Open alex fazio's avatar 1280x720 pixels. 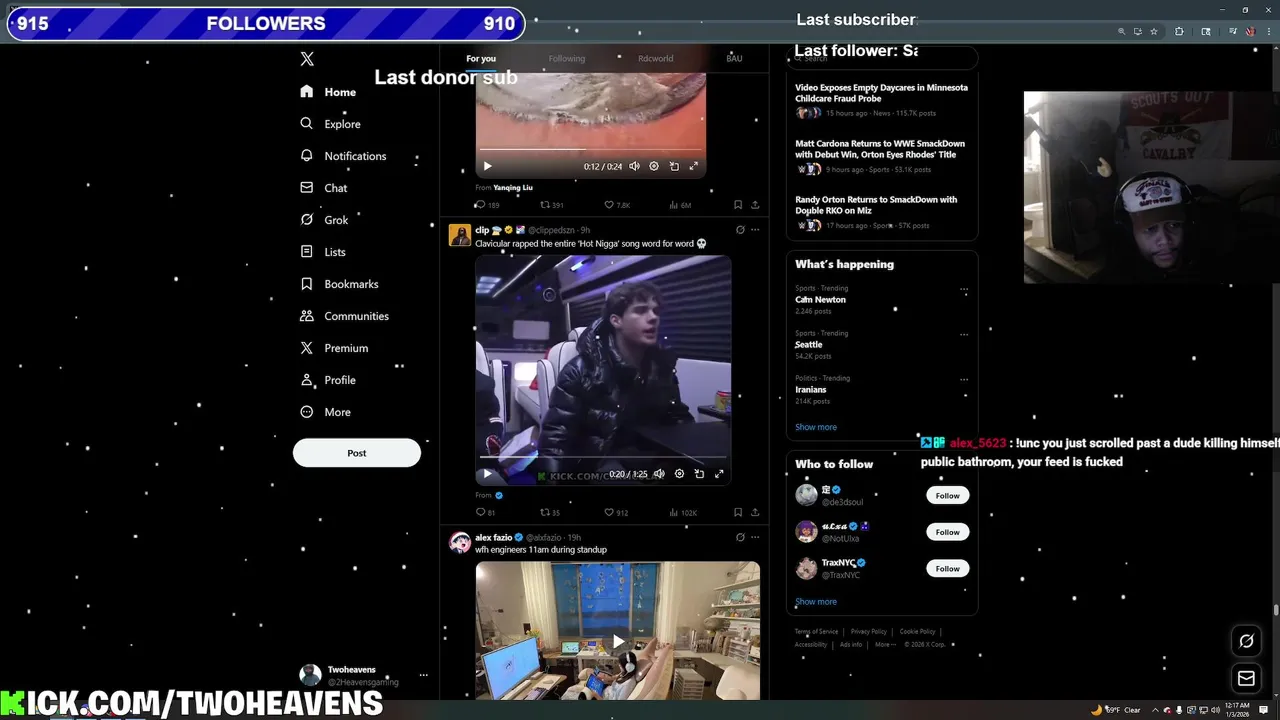click(x=460, y=542)
